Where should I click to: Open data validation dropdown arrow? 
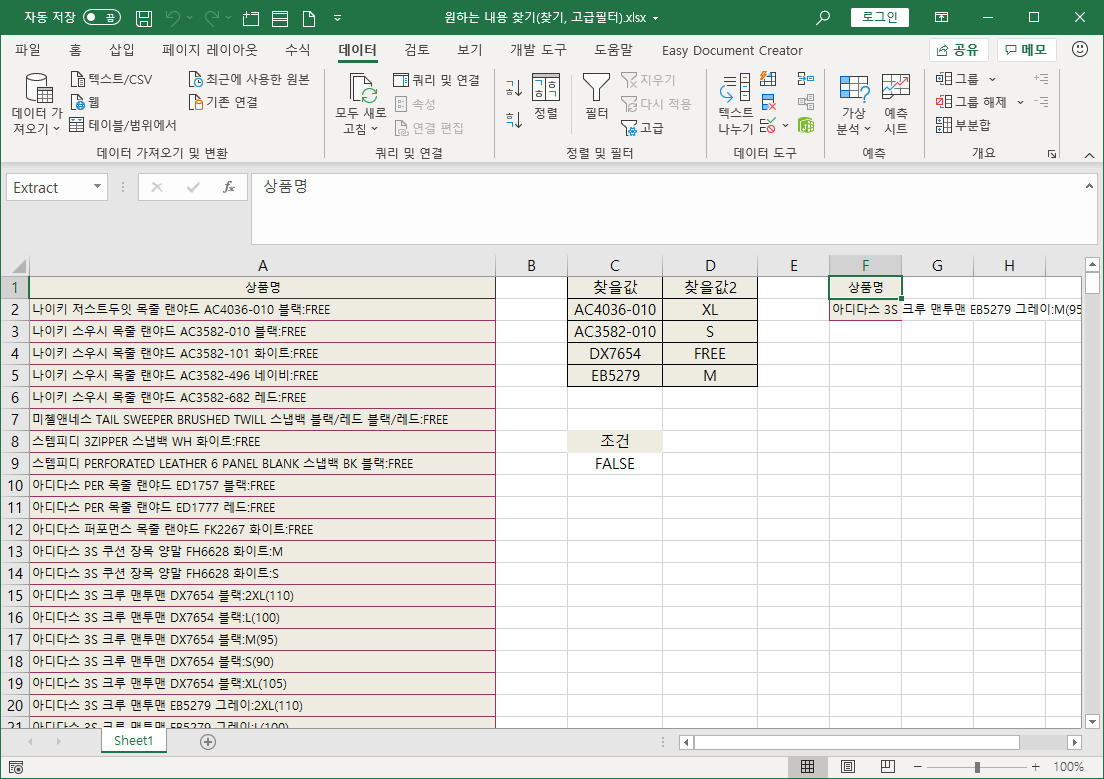click(x=786, y=126)
